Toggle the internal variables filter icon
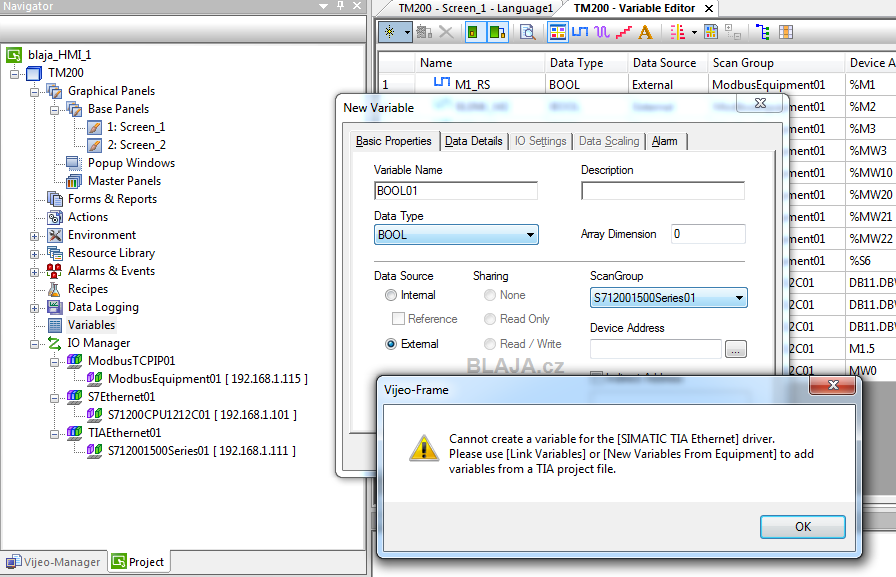This screenshot has width=896, height=577. [473, 32]
